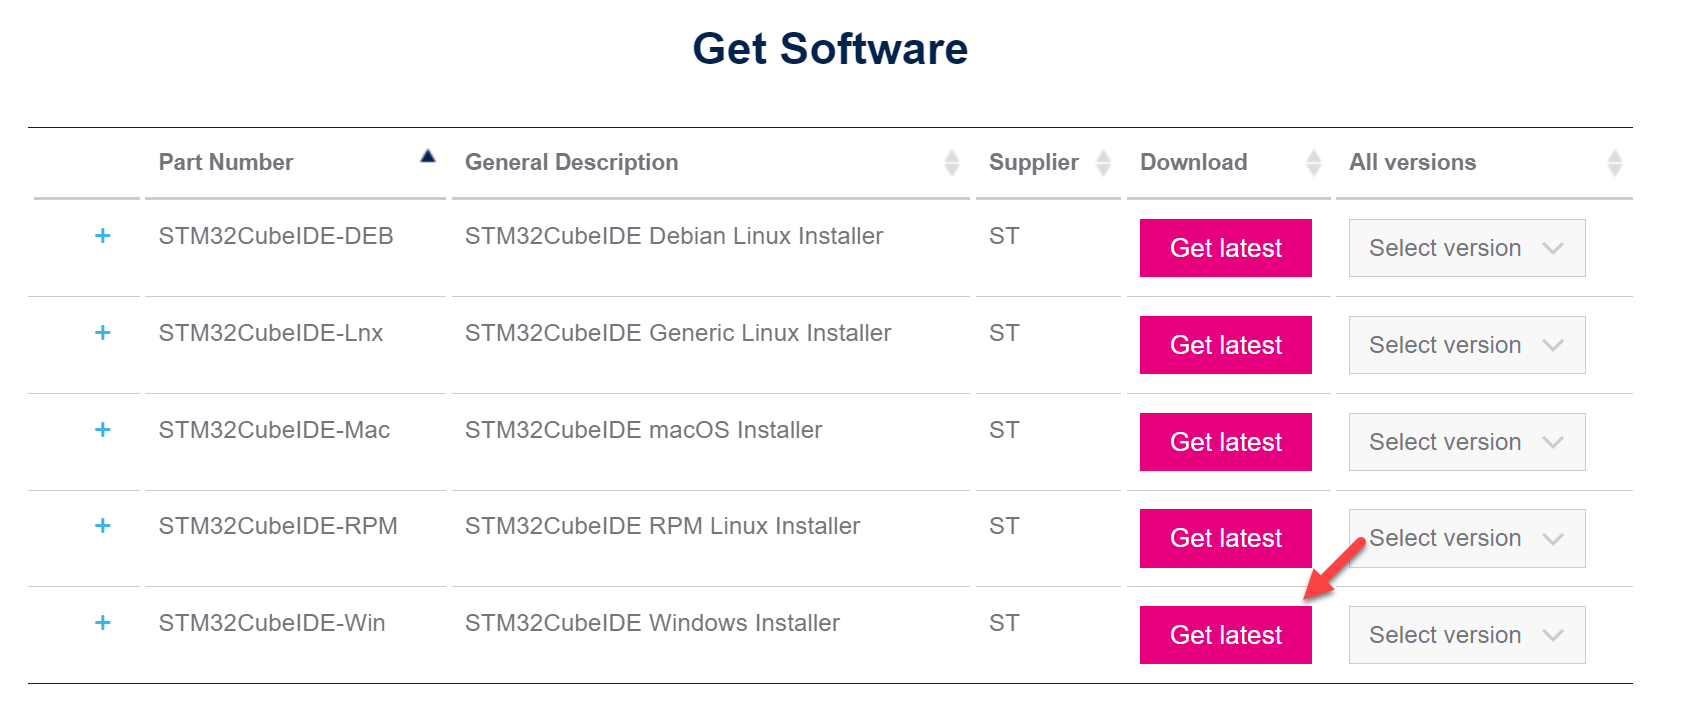Sort by All versions arrows icon

[x=1614, y=163]
